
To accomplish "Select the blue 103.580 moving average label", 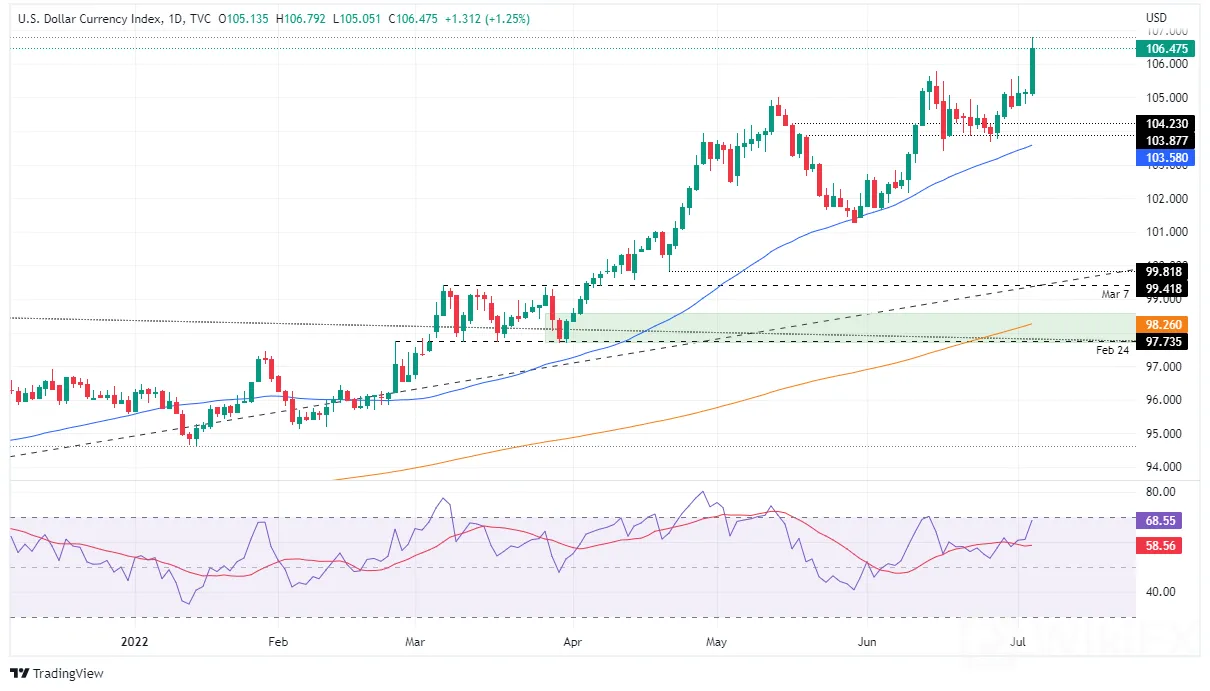I will pos(1166,158).
